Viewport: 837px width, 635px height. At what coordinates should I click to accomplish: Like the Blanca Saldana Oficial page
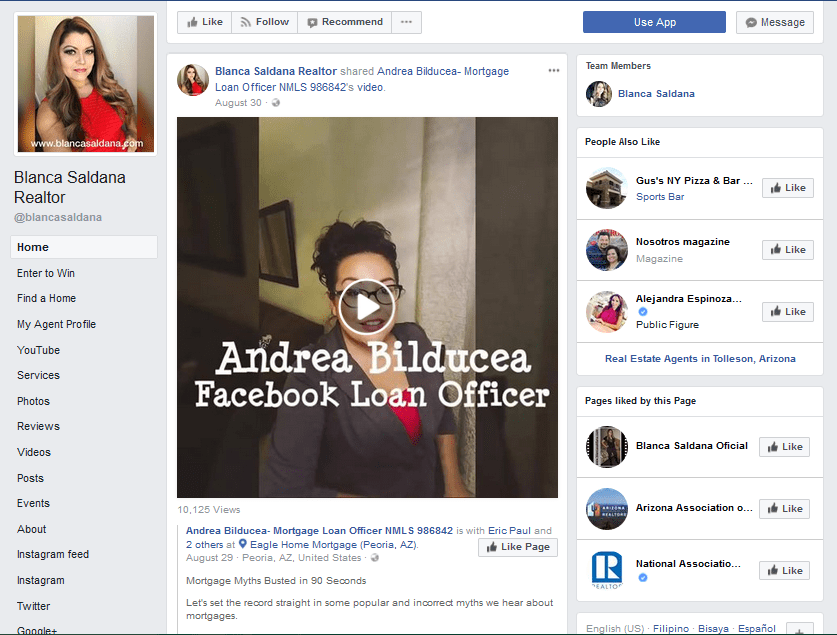(784, 447)
